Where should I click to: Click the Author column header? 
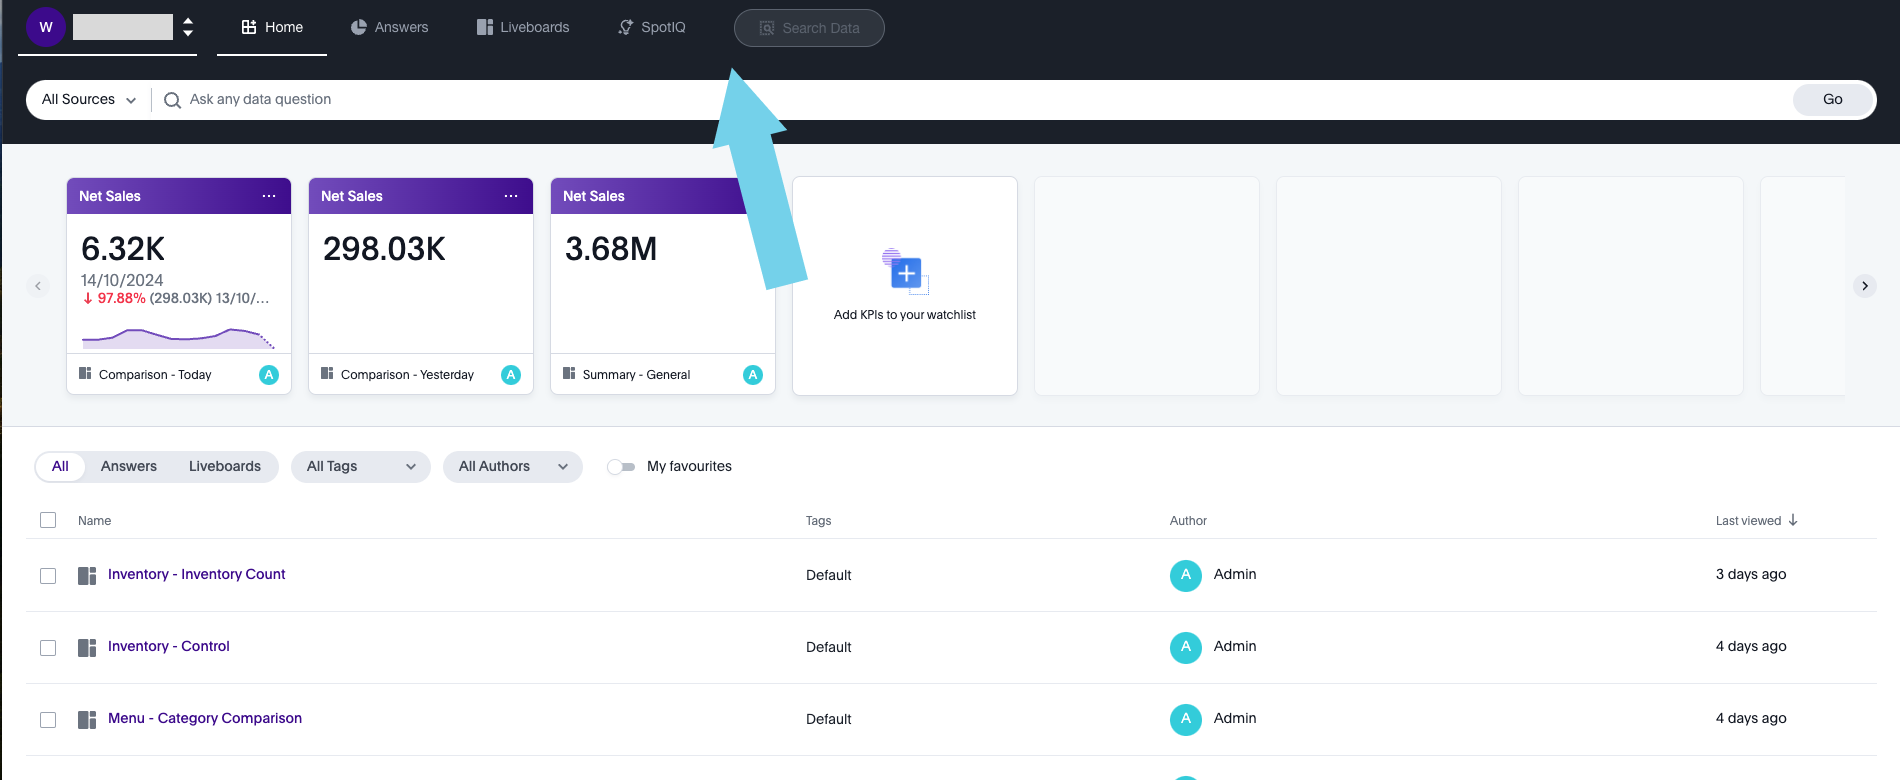(1188, 521)
